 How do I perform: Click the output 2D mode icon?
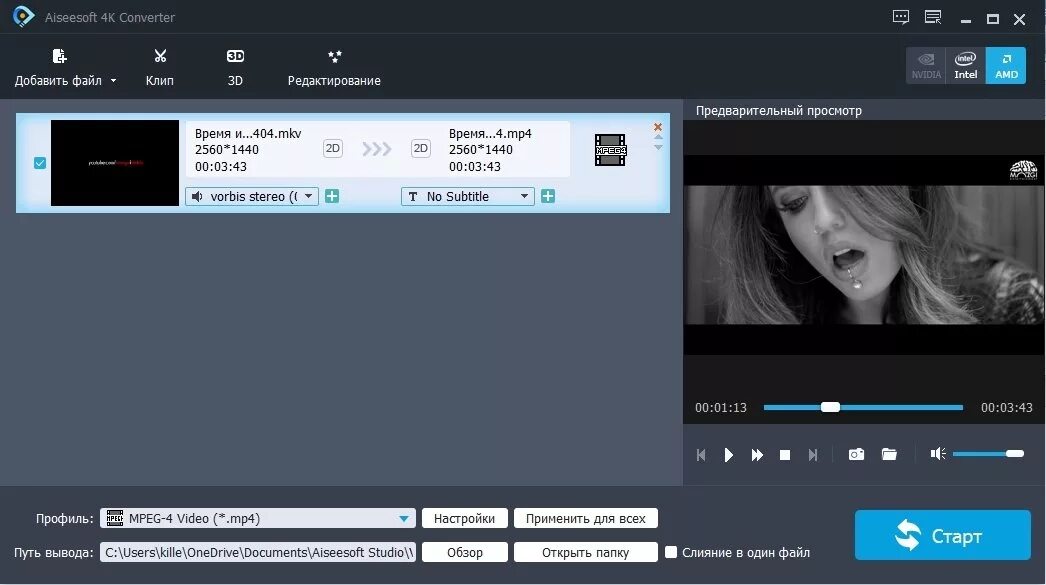point(420,148)
